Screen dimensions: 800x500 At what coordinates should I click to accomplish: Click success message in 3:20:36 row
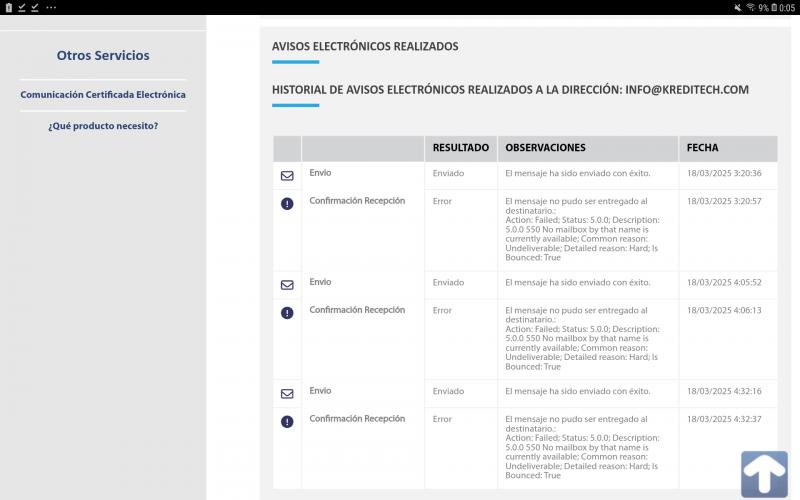578,173
